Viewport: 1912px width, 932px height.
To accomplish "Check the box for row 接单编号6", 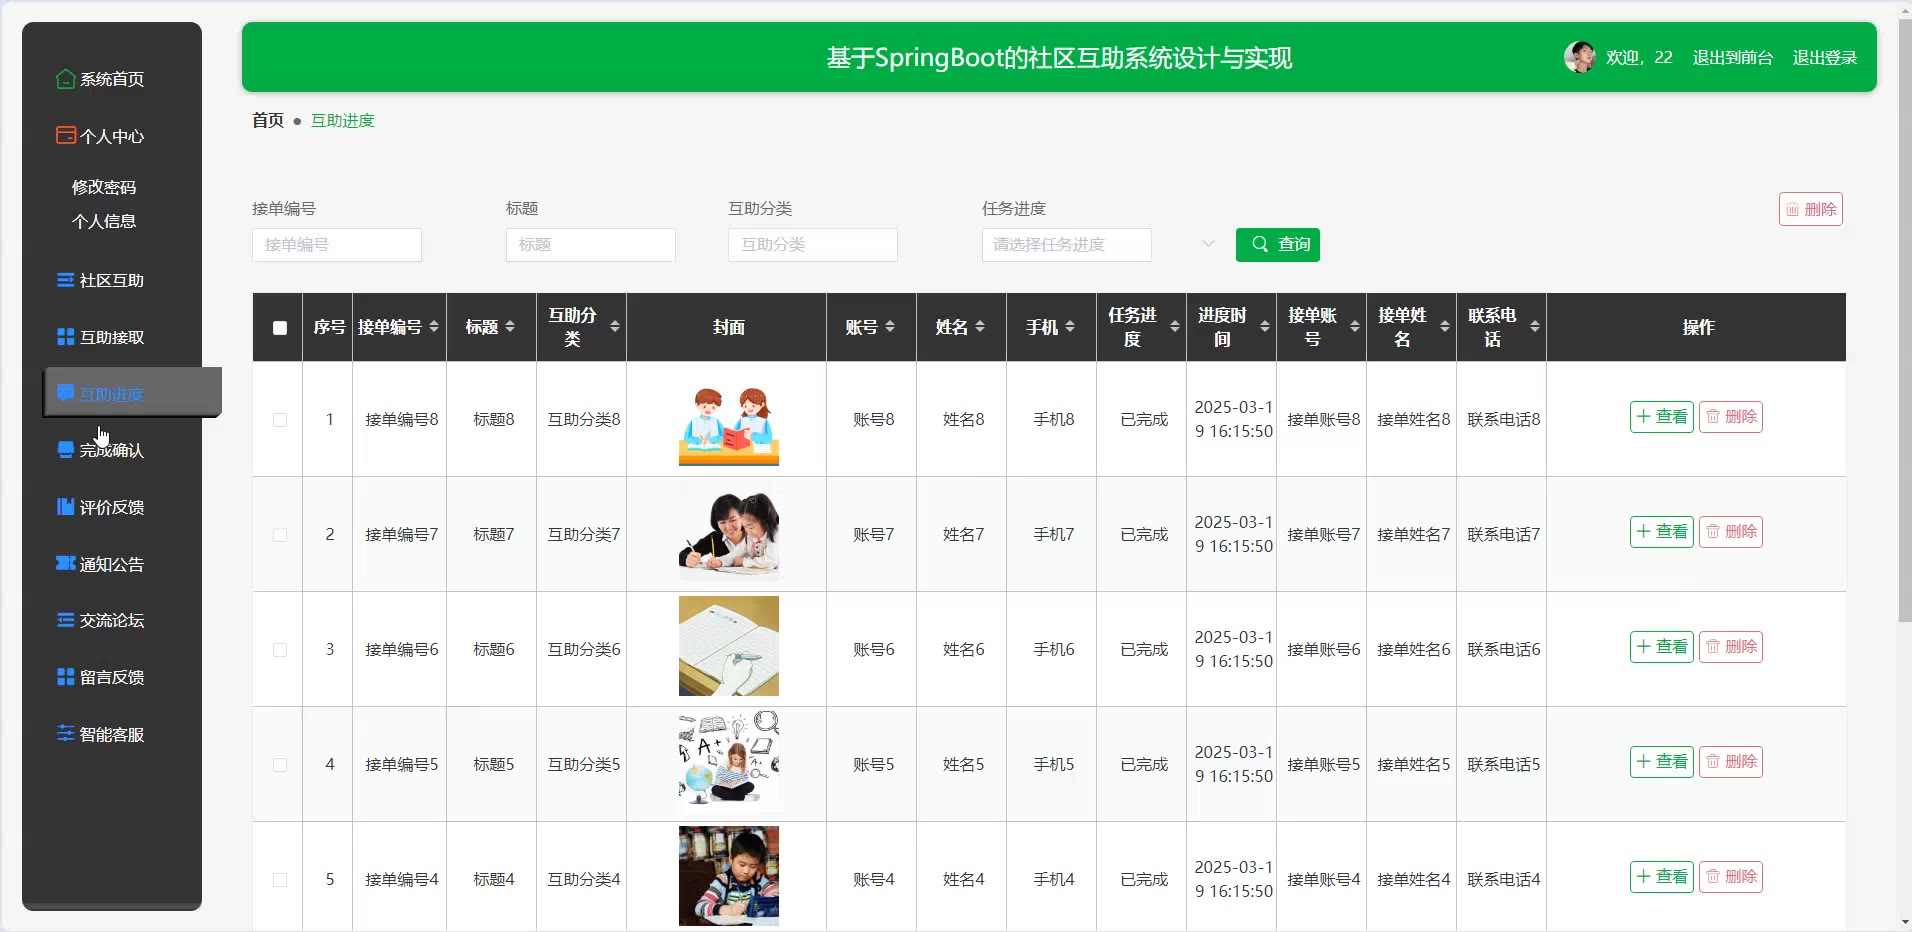I will click(280, 650).
